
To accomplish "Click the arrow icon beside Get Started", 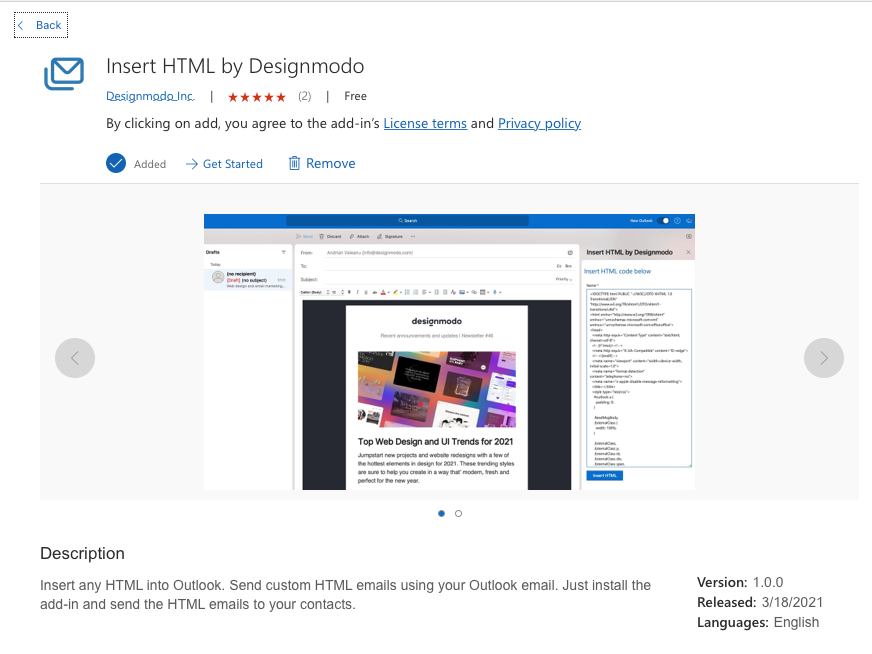I will click(x=192, y=164).
